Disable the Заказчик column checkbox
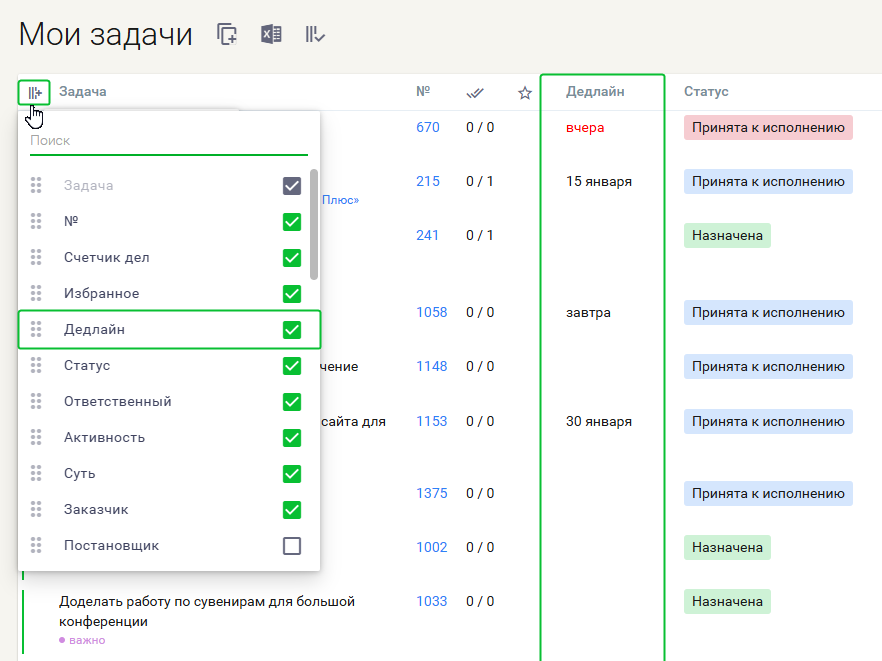 pyautogui.click(x=292, y=510)
